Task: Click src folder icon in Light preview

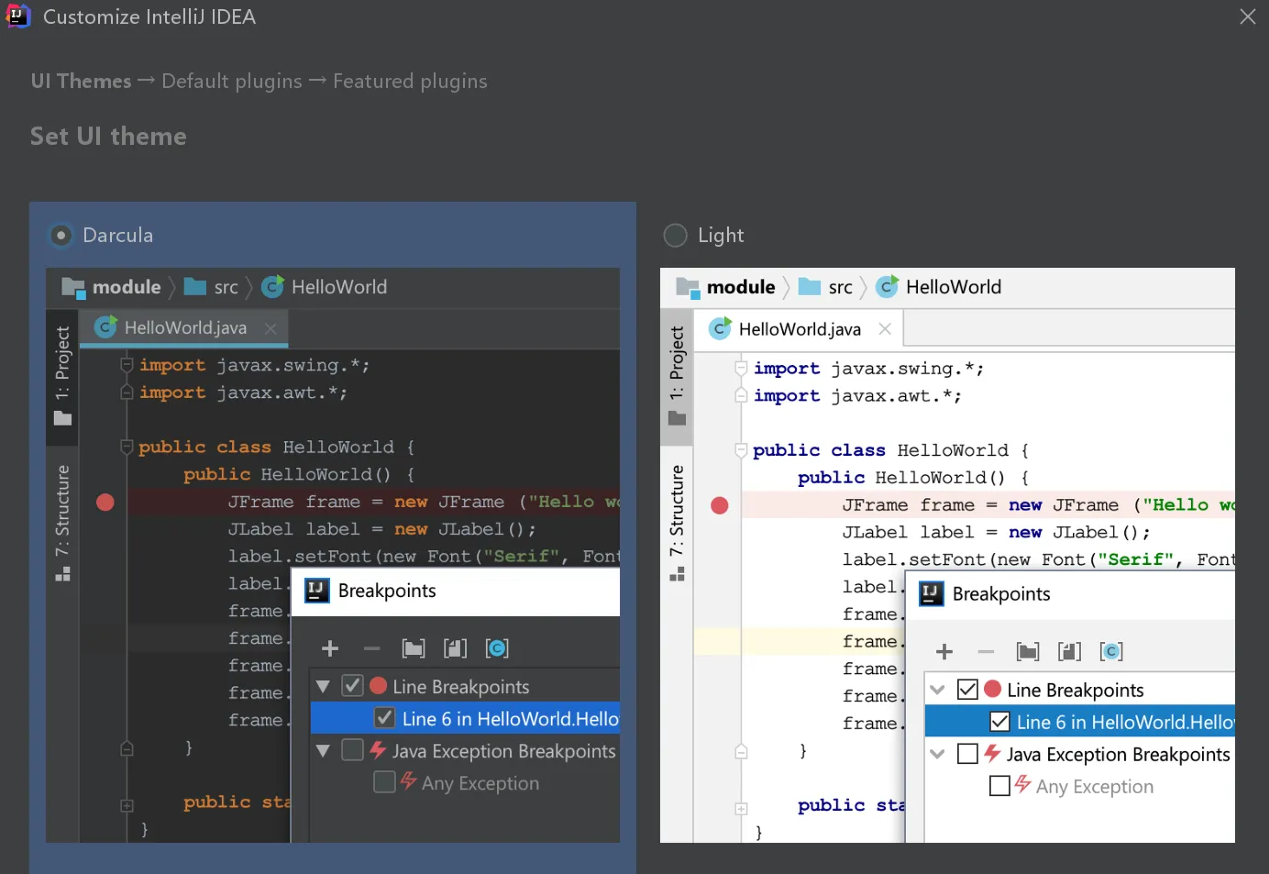Action: 809,287
